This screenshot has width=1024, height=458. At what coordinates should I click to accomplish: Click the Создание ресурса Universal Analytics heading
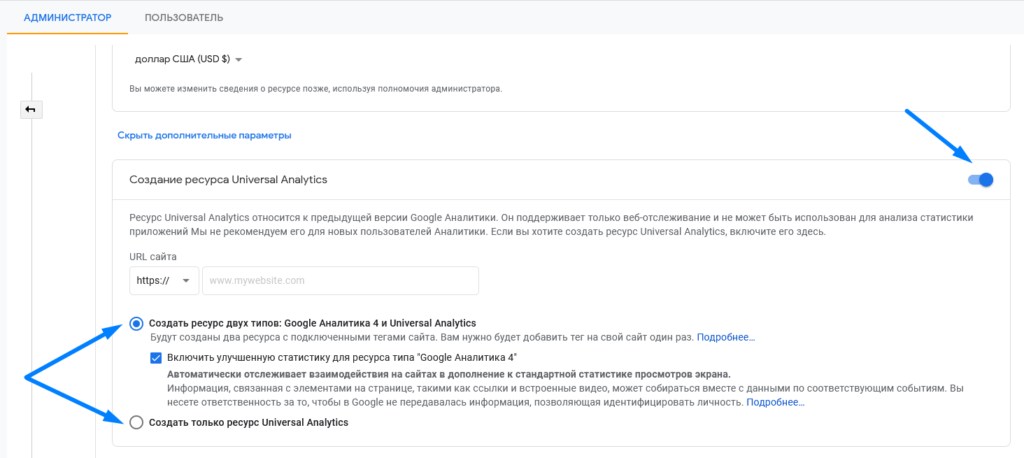(228, 180)
